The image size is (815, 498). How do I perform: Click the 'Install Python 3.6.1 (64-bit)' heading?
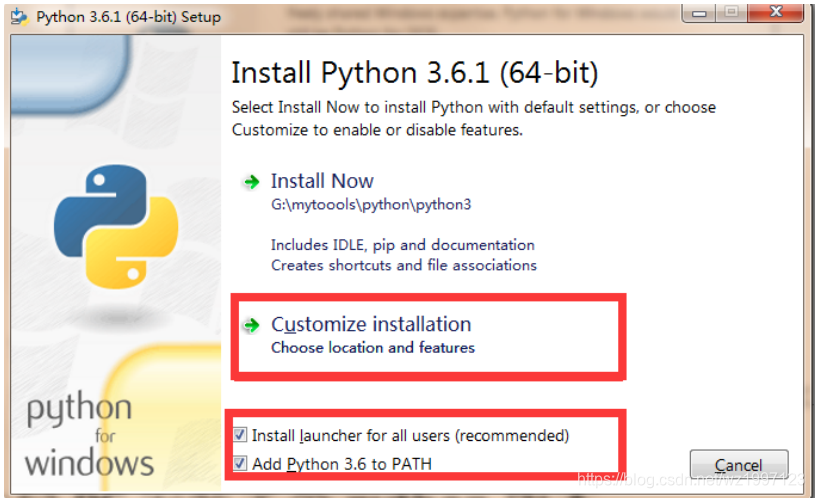coord(415,73)
